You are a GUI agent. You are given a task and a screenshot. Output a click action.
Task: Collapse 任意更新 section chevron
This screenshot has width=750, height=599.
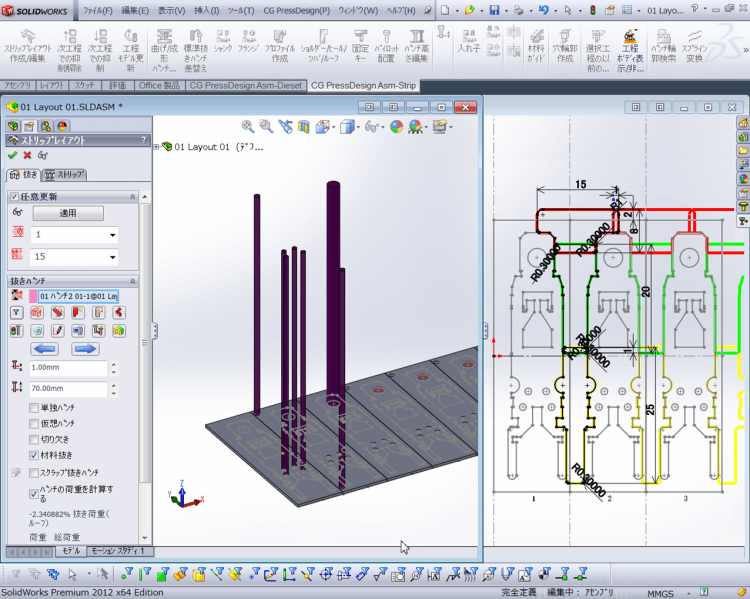[132, 197]
